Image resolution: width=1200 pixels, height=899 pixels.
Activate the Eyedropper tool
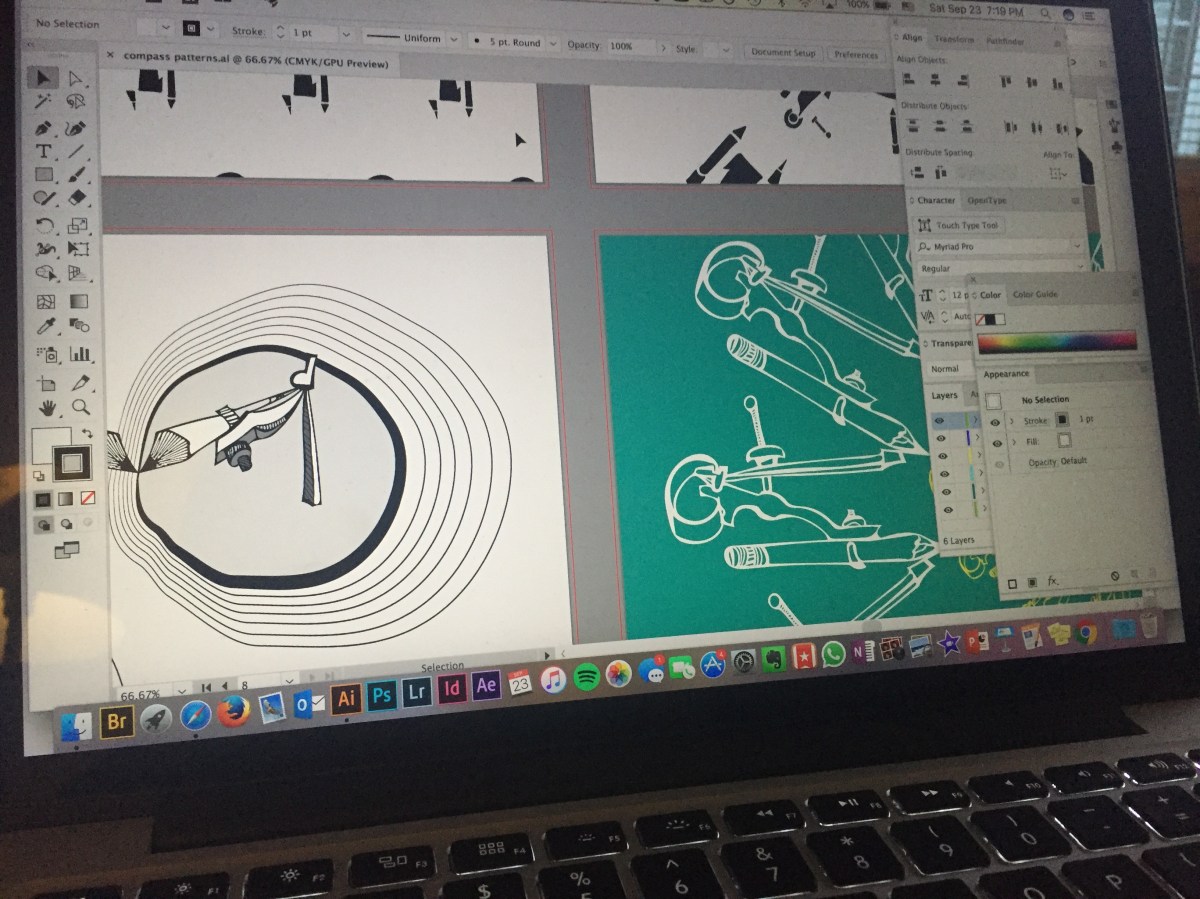coord(45,327)
